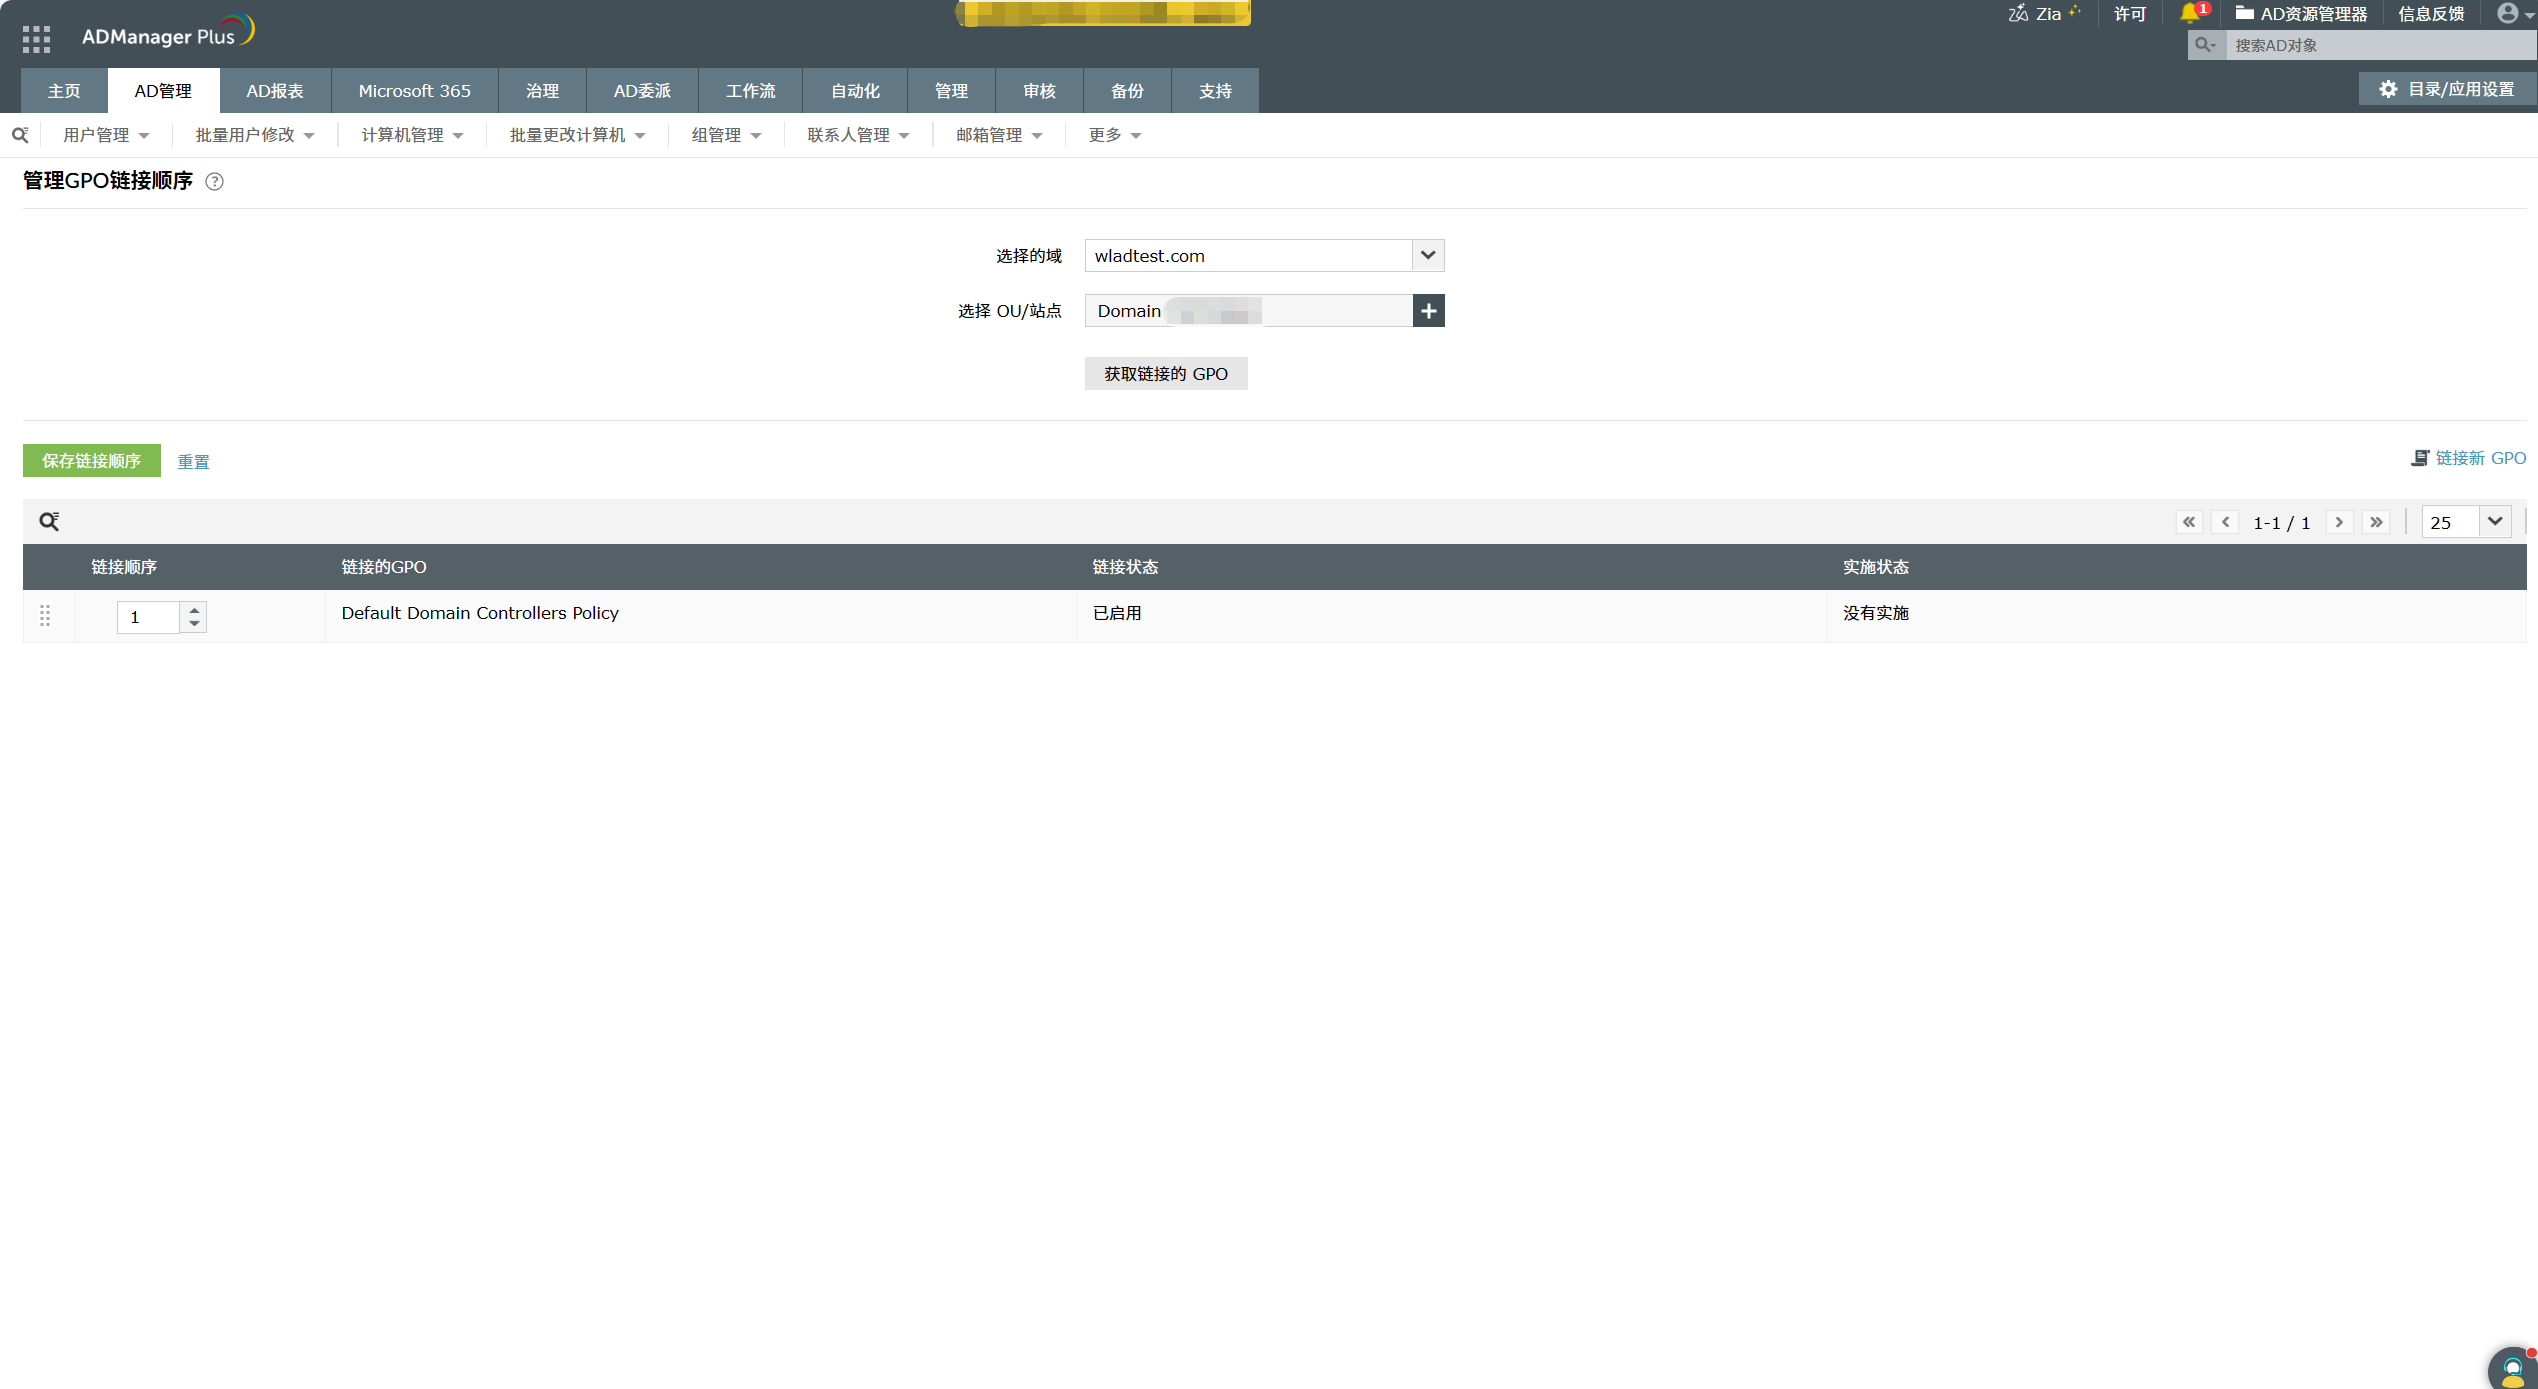This screenshot has width=2538, height=1389.
Task: Open the apps grid launcher icon
Action: 36,38
